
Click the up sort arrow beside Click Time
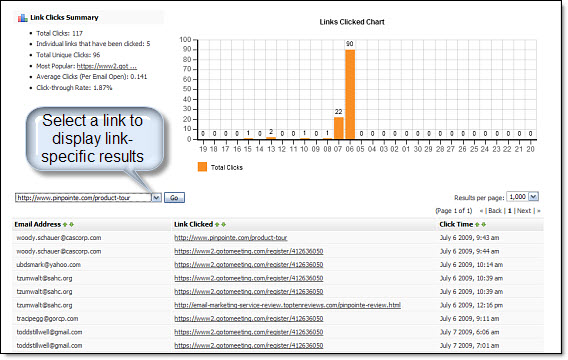(x=477, y=225)
